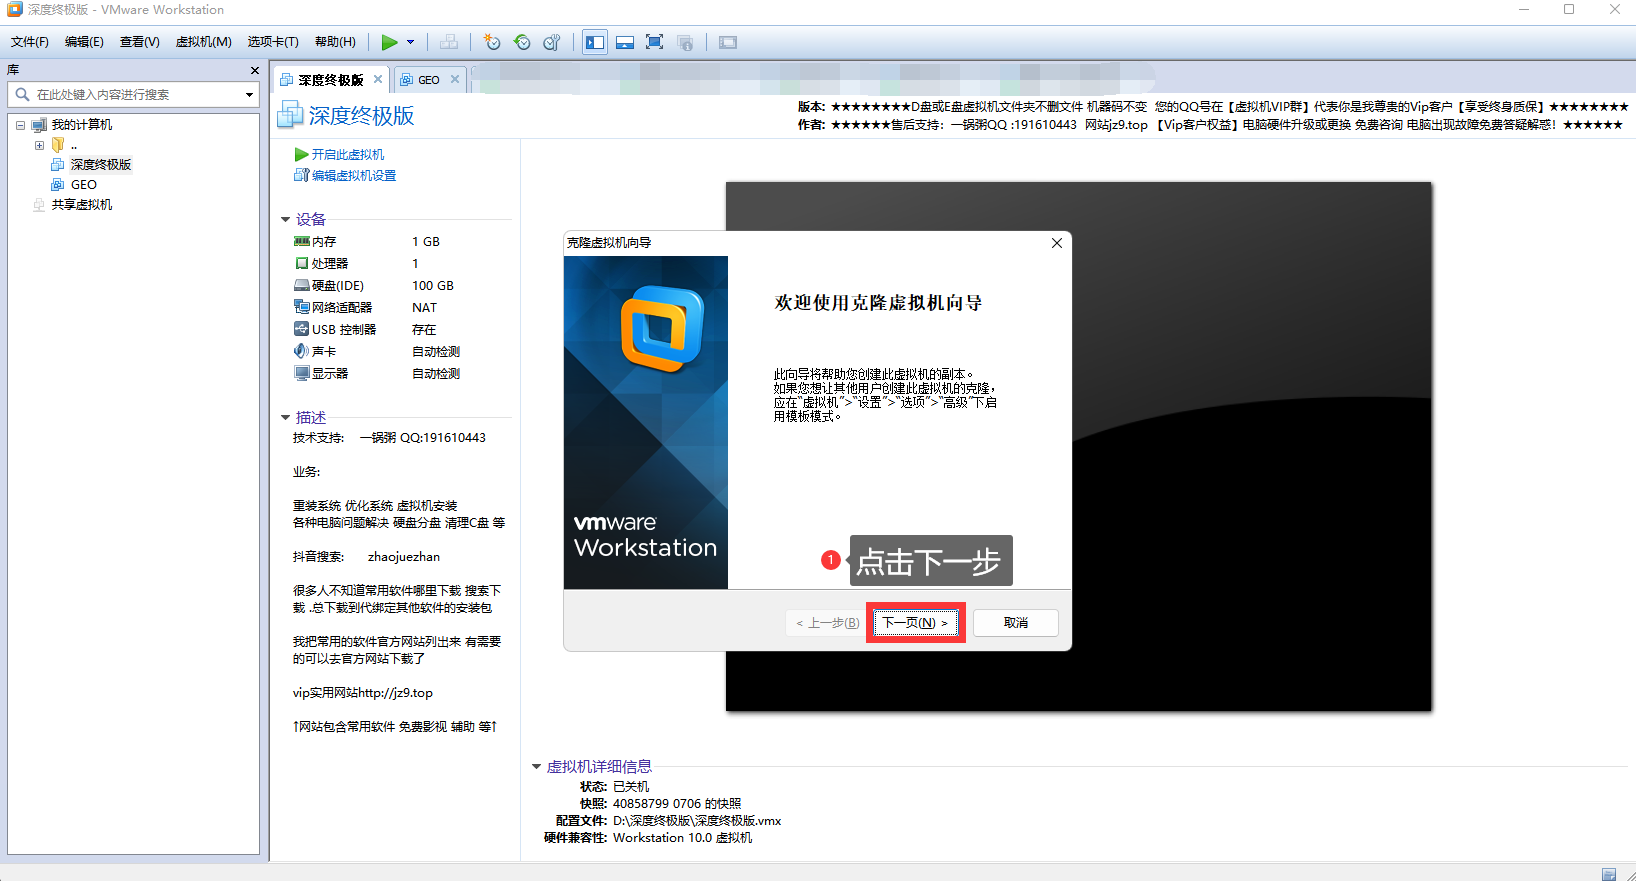
Task: Close the 深度终极版 tab
Action: point(378,79)
